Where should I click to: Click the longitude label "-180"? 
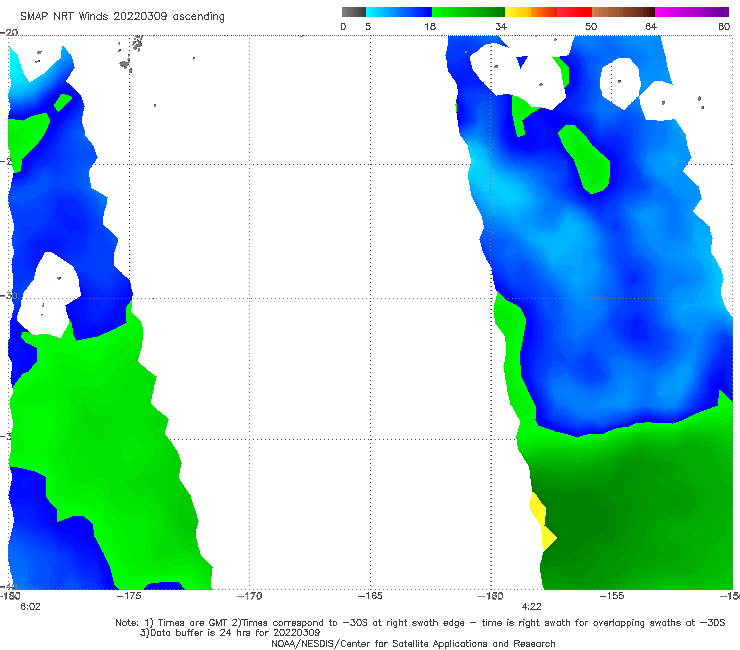click(10, 596)
